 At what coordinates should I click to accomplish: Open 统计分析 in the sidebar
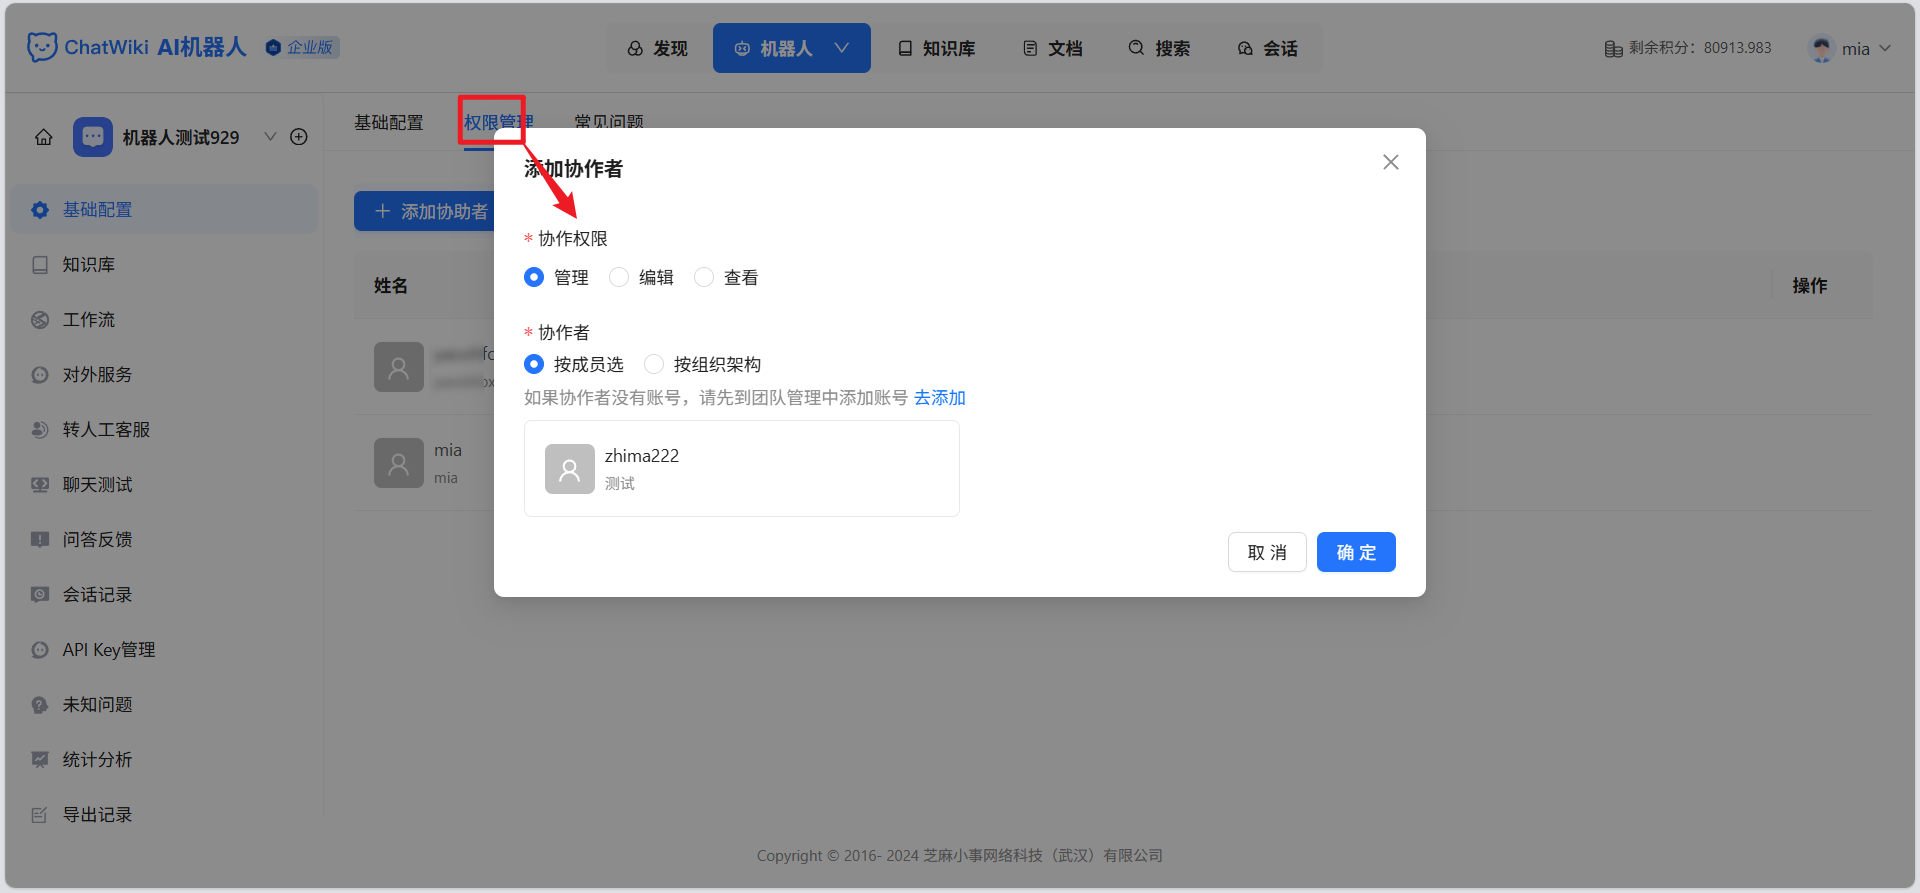[x=165, y=760]
